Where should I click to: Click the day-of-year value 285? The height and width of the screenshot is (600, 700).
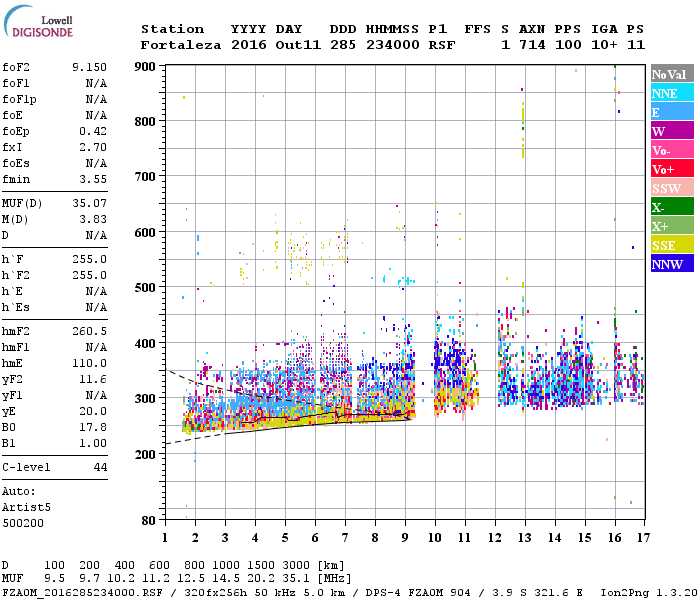343,45
